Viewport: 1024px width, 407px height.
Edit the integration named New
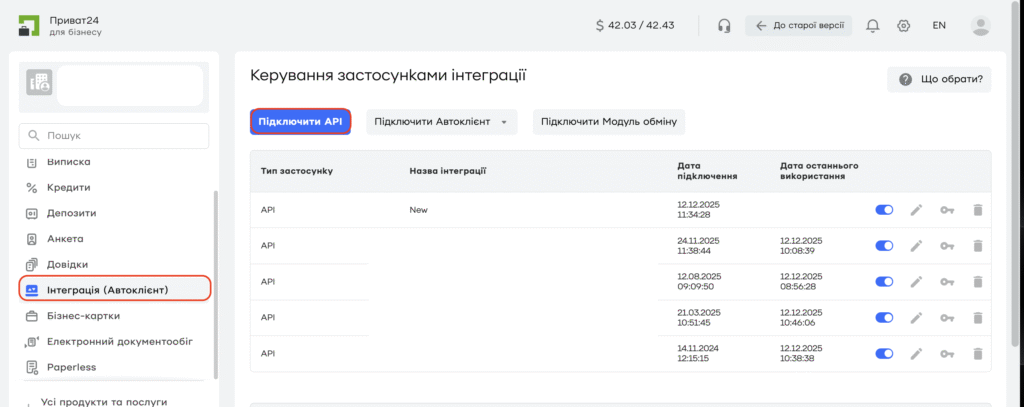[915, 210]
